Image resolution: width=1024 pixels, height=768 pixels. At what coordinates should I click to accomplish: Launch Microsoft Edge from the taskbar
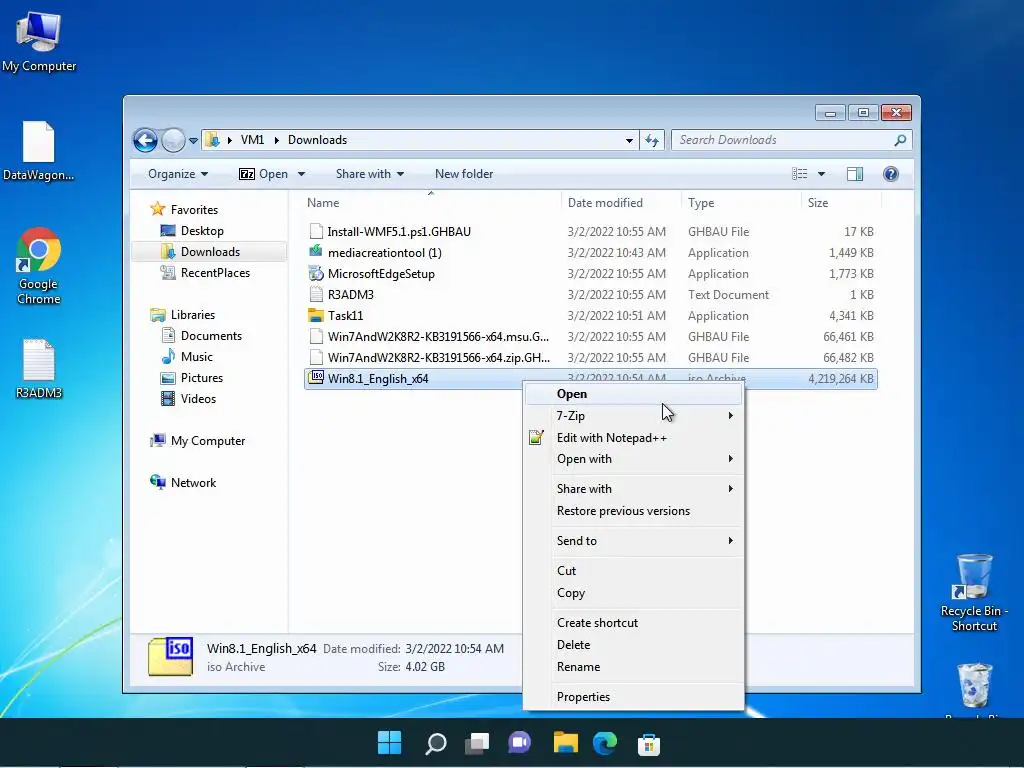(x=605, y=743)
